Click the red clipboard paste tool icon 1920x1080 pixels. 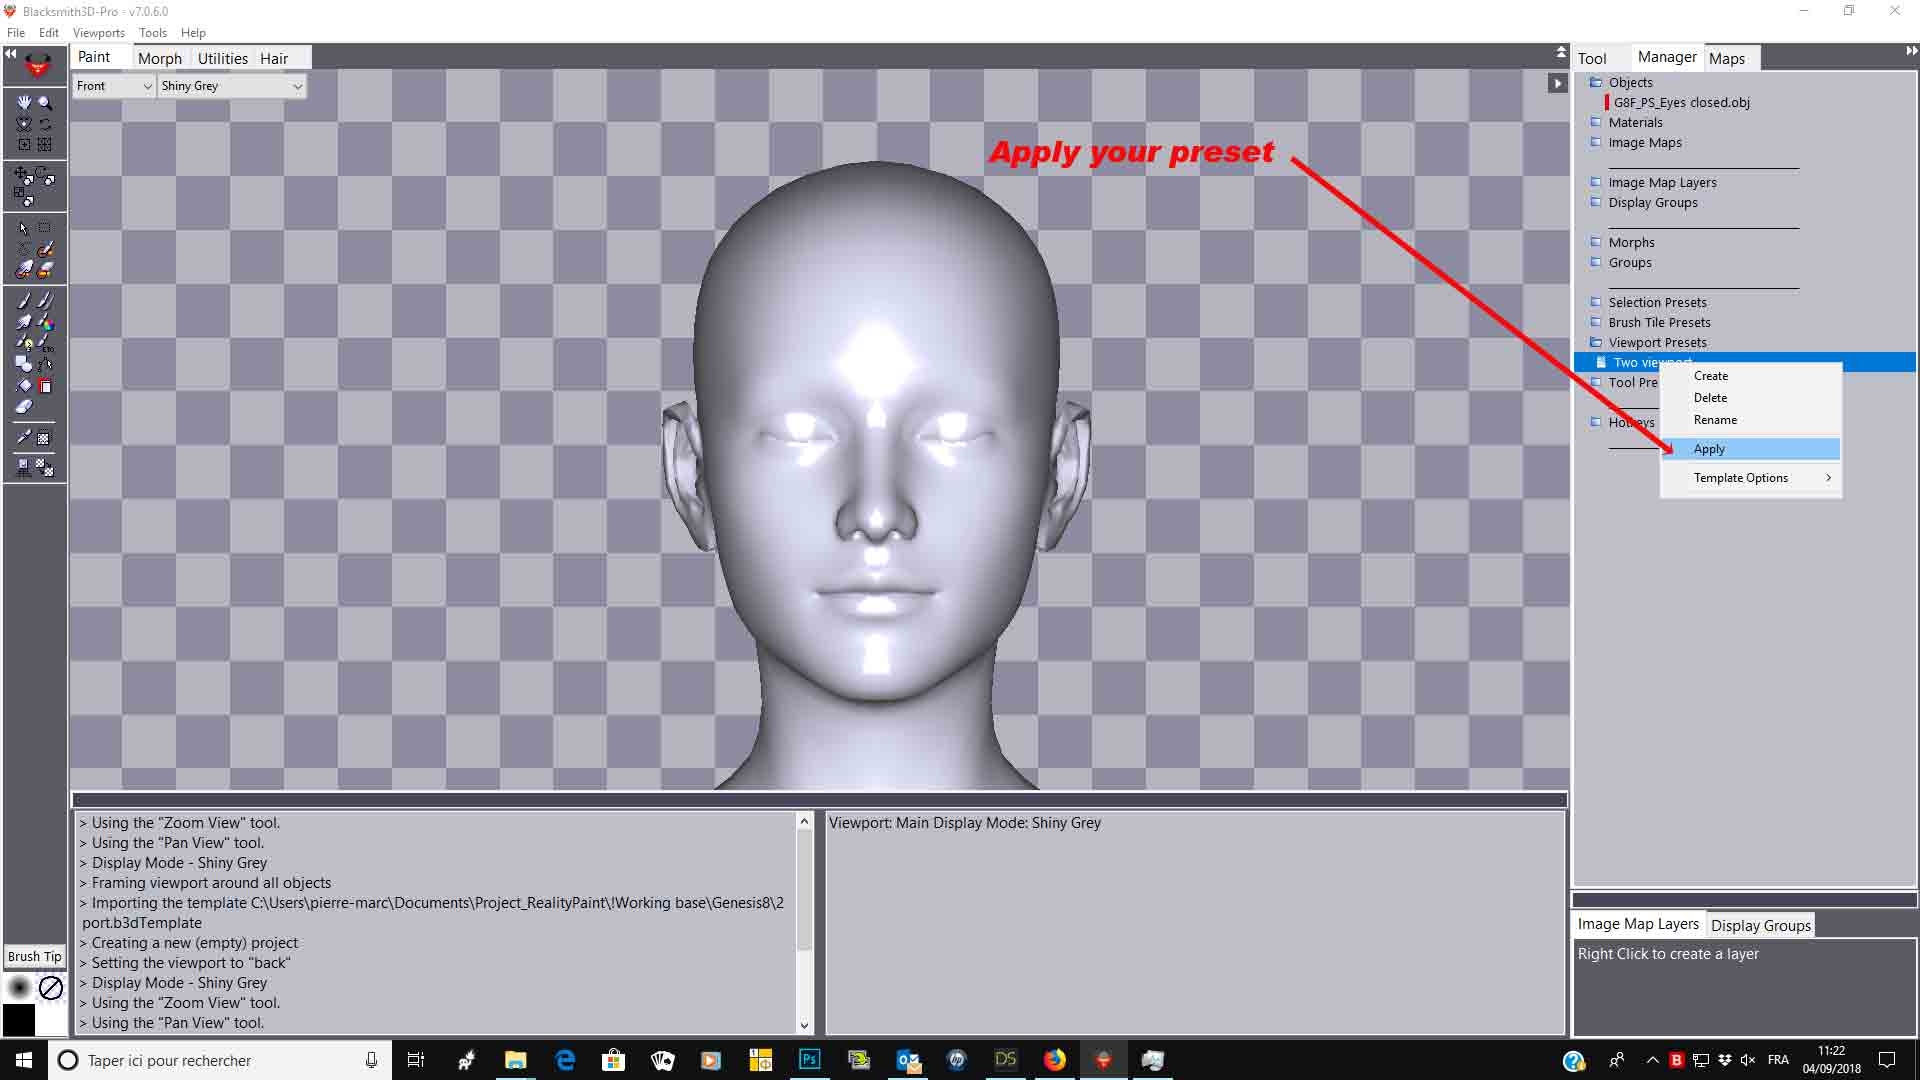[45, 385]
